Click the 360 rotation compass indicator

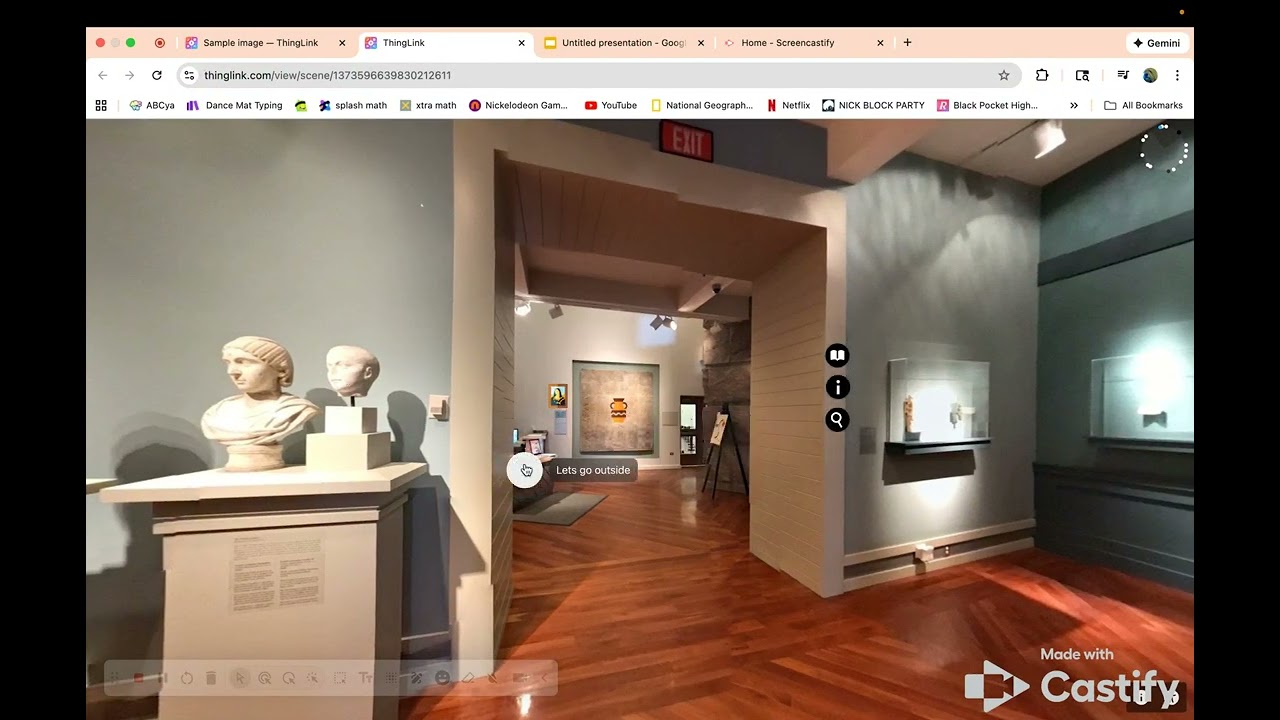[x=1164, y=149]
